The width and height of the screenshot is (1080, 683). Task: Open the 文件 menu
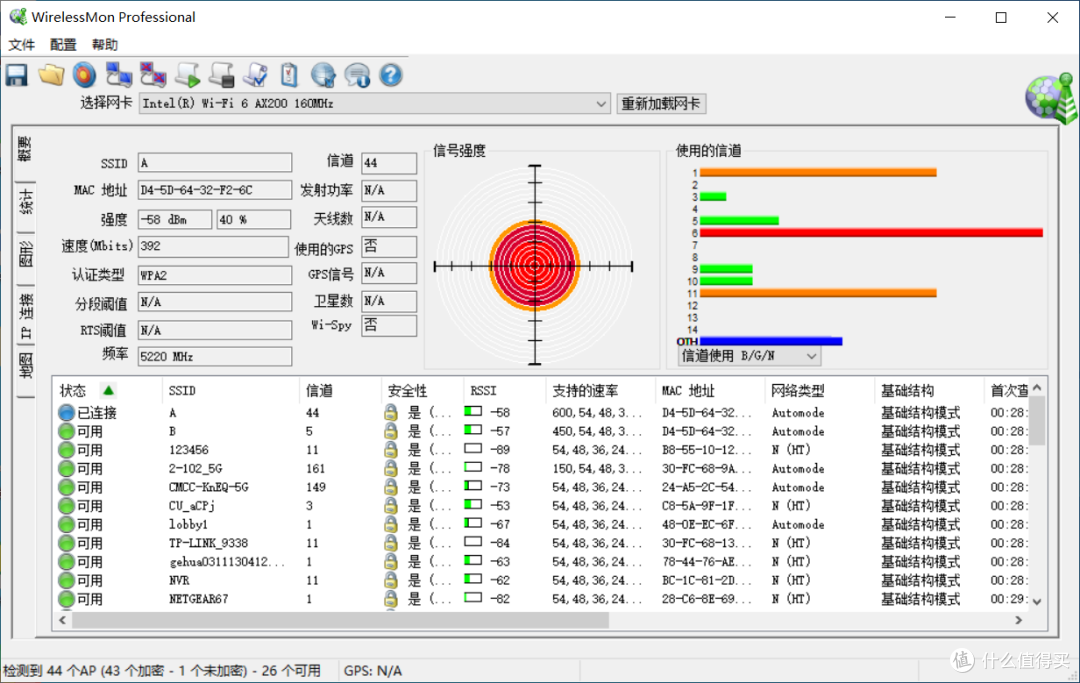pos(21,45)
